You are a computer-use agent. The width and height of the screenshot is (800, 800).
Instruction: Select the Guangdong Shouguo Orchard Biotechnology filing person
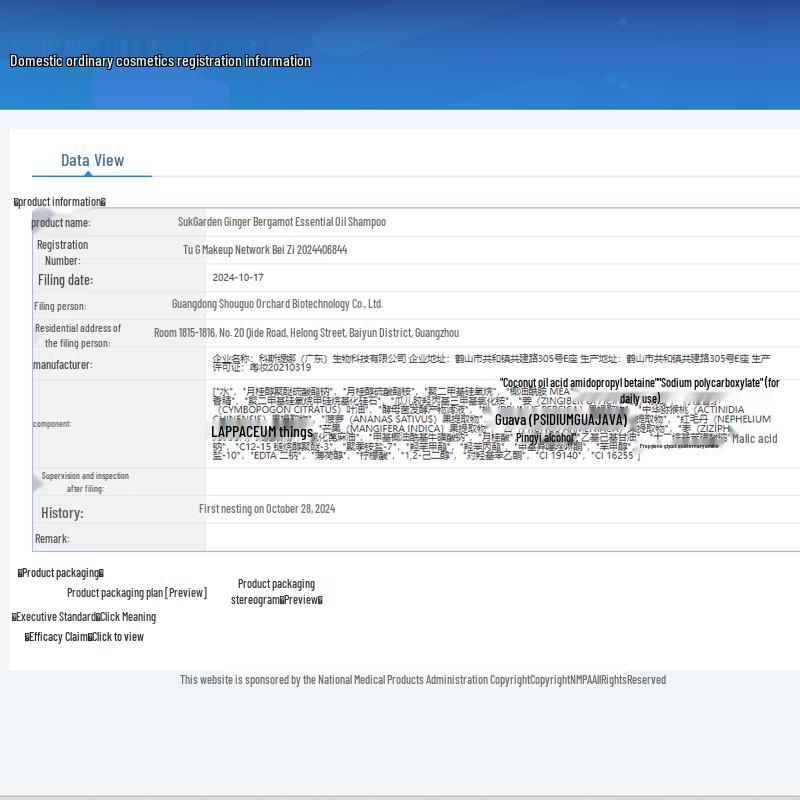pos(277,304)
